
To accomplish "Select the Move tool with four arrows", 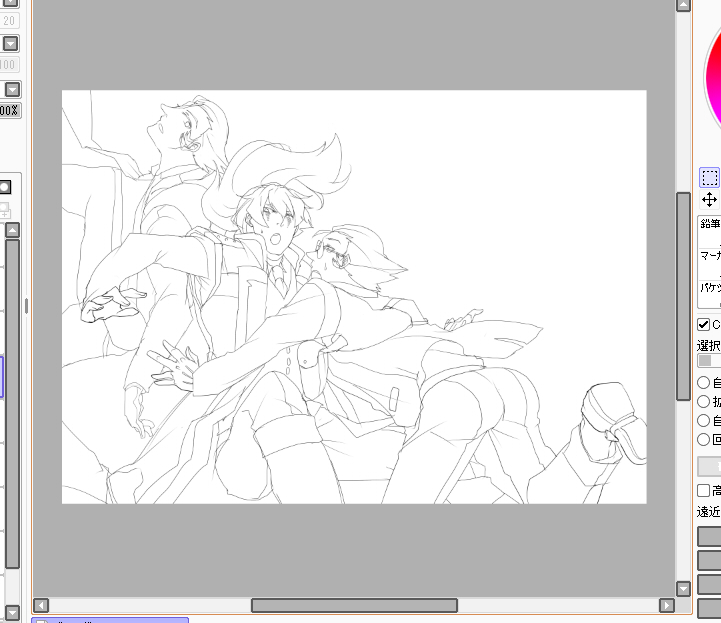I will click(710, 200).
